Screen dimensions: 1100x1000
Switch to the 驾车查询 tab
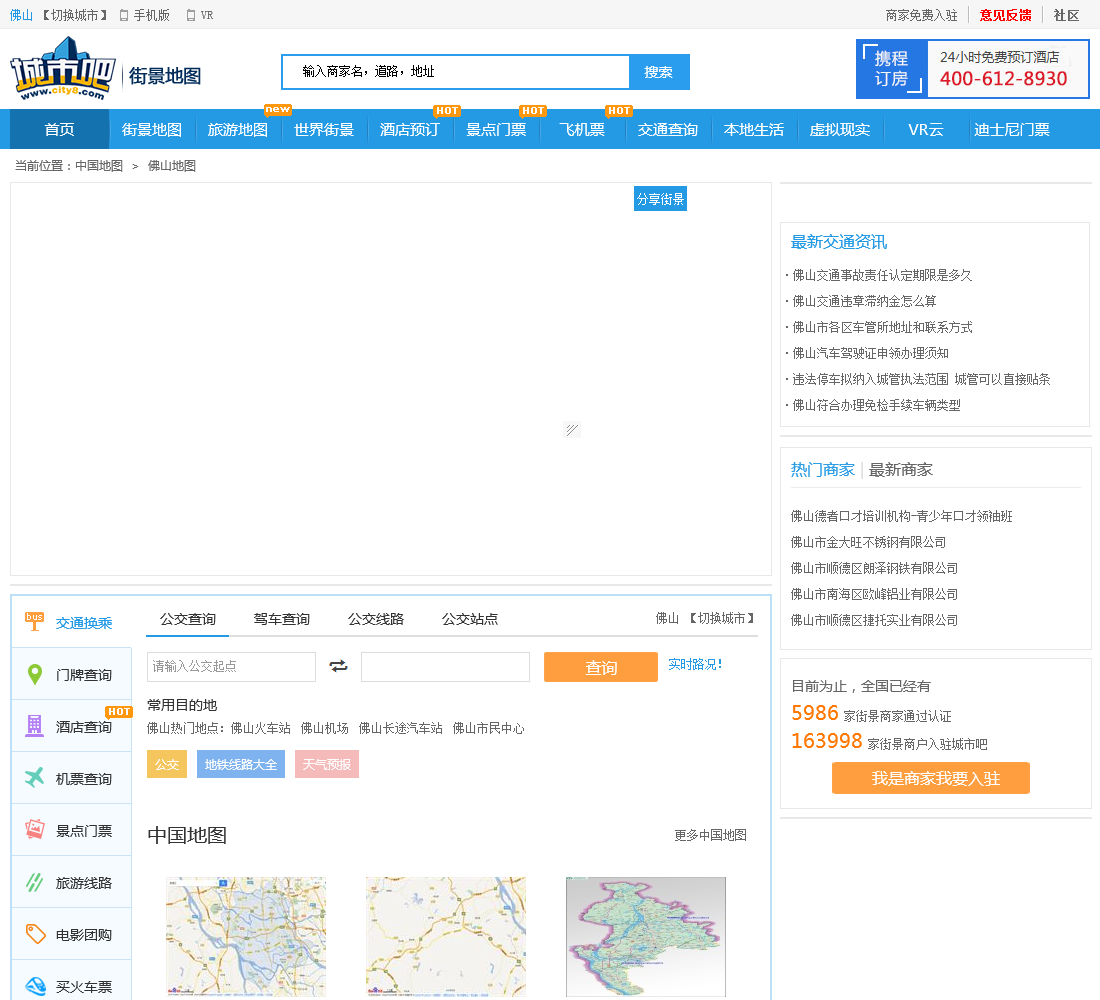click(x=281, y=619)
